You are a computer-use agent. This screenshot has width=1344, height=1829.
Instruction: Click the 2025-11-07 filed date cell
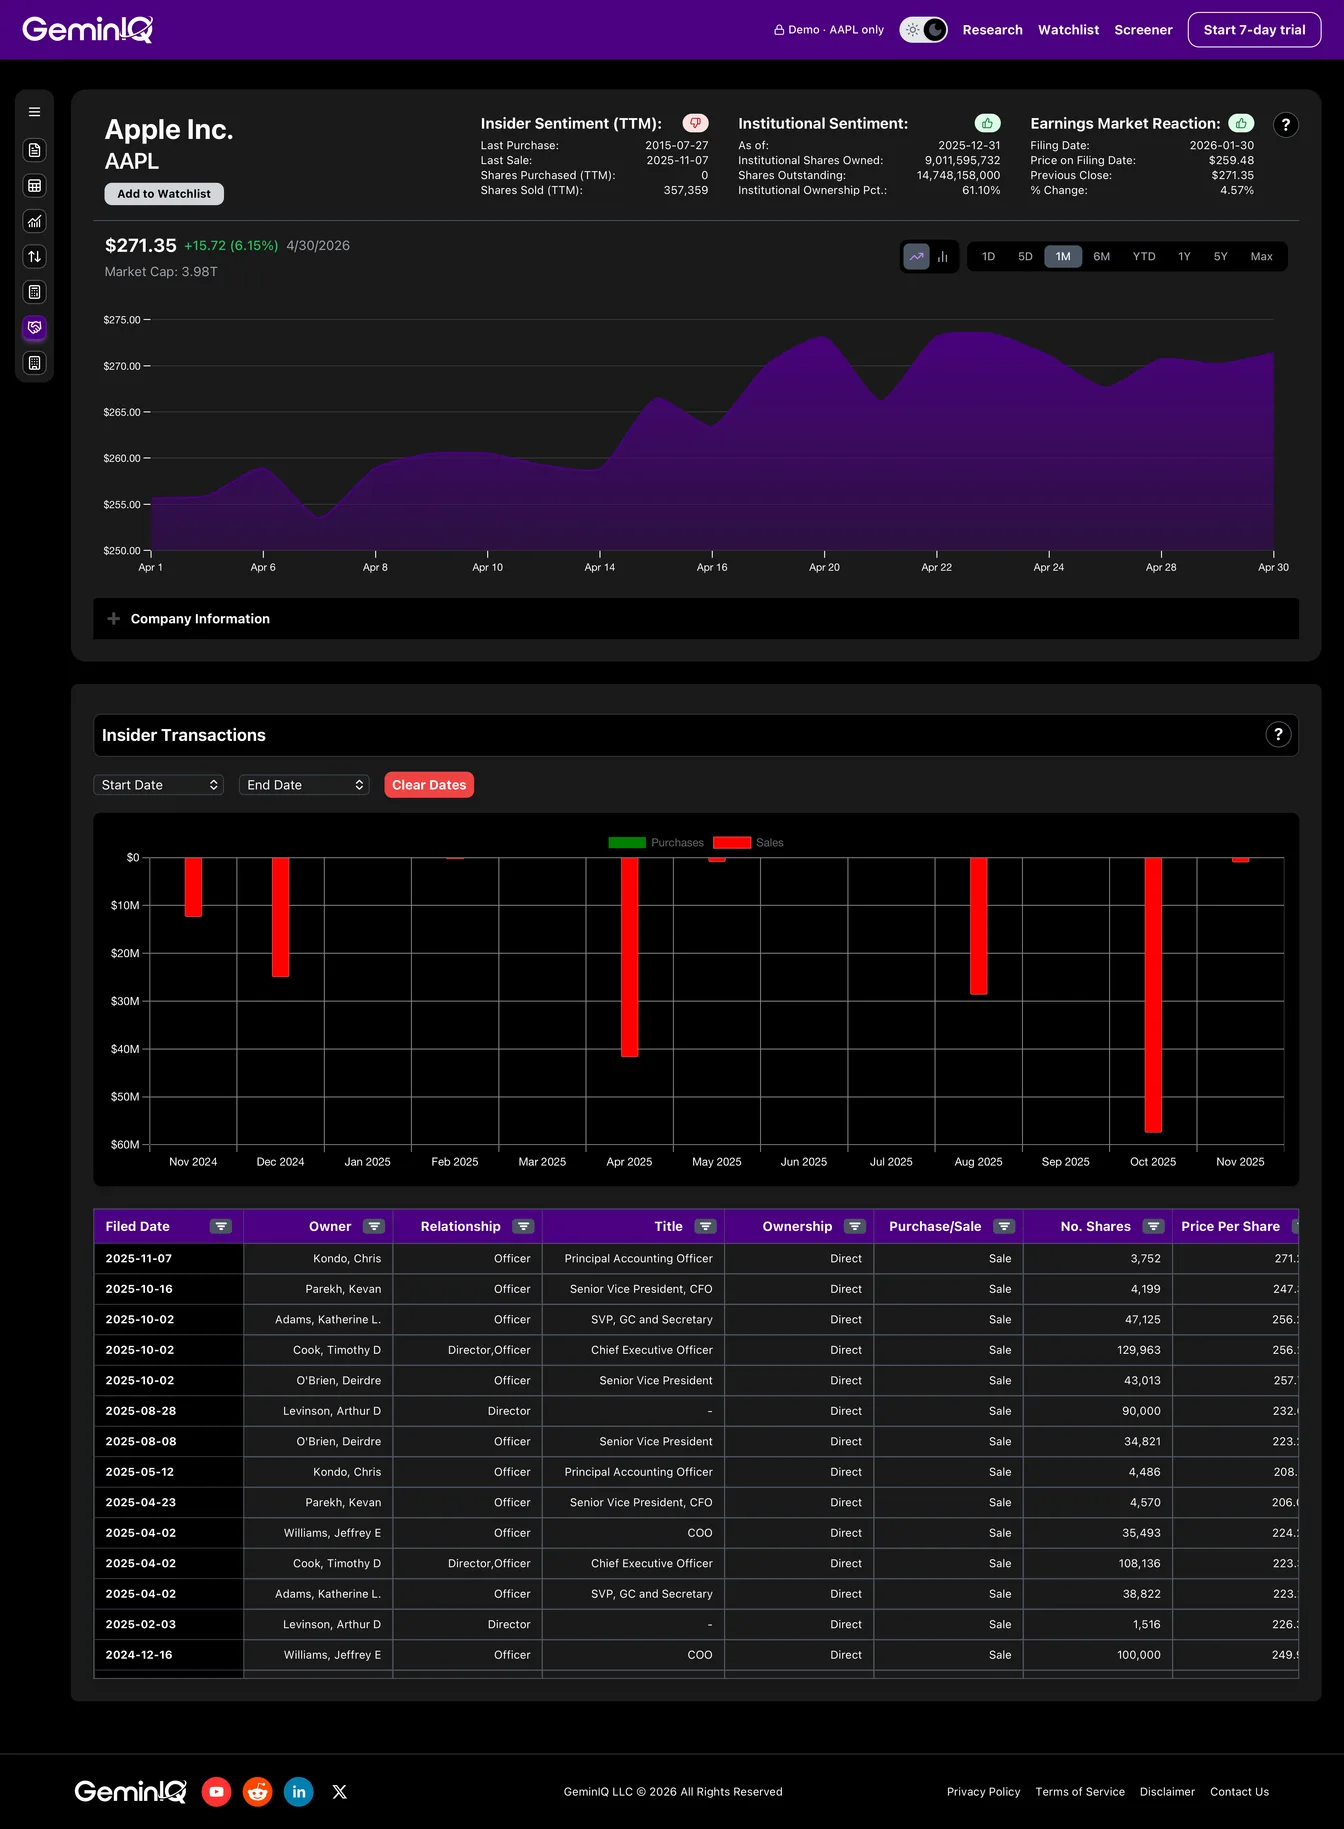pyautogui.click(x=168, y=1259)
